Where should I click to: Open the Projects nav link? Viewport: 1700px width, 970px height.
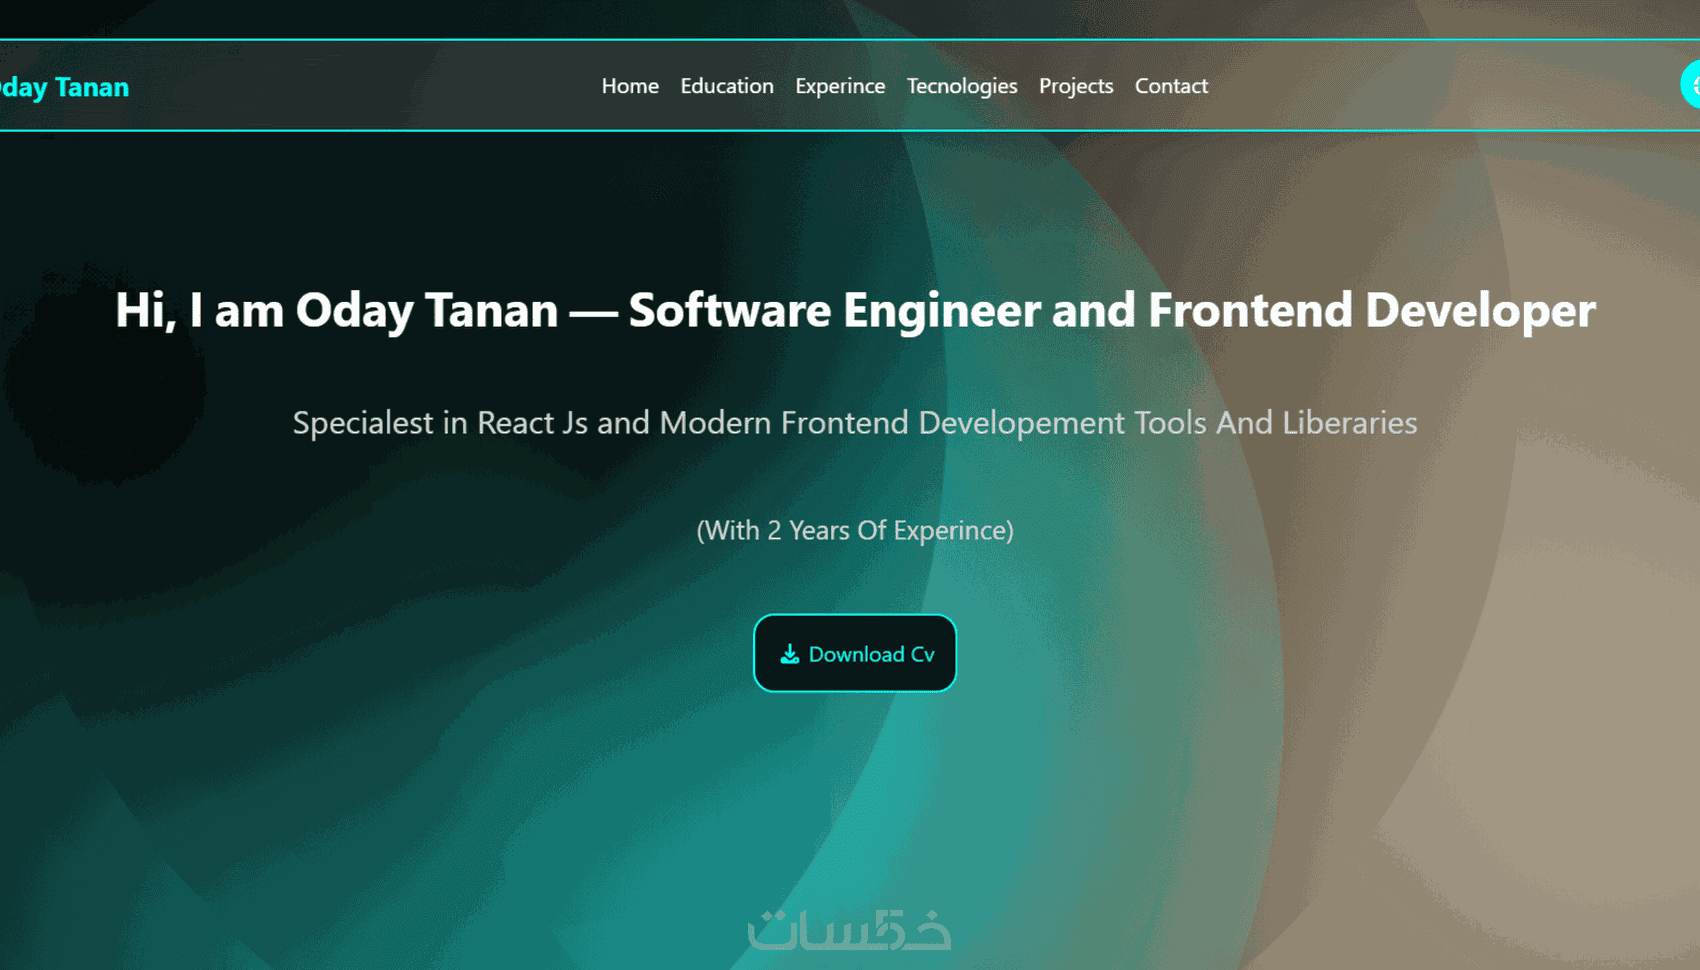click(1076, 87)
